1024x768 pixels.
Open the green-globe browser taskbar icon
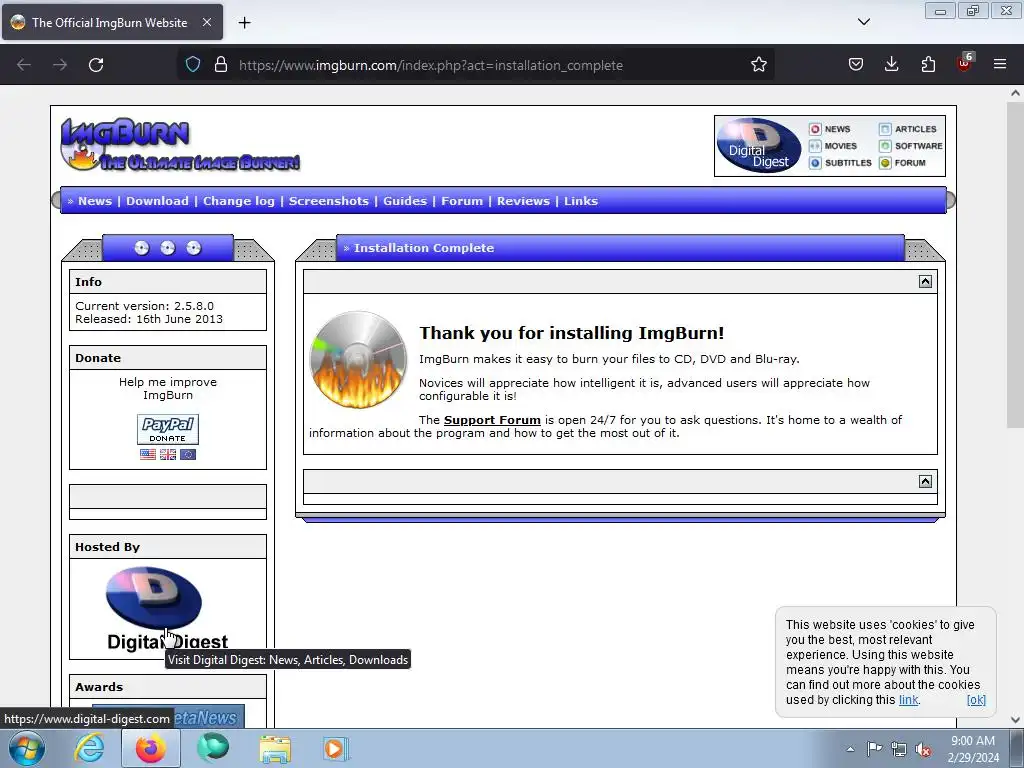point(213,748)
